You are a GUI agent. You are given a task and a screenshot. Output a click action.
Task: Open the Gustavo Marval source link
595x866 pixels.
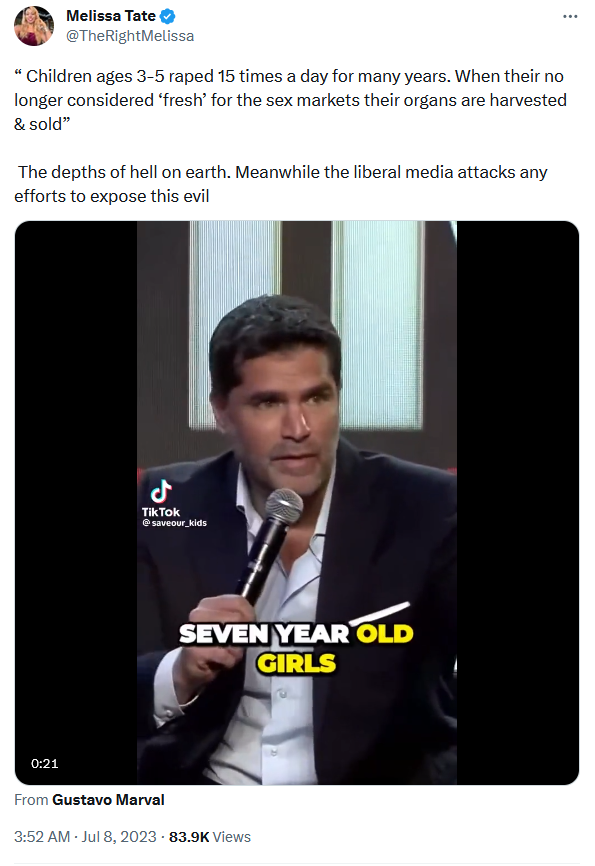pyautogui.click(x=108, y=800)
